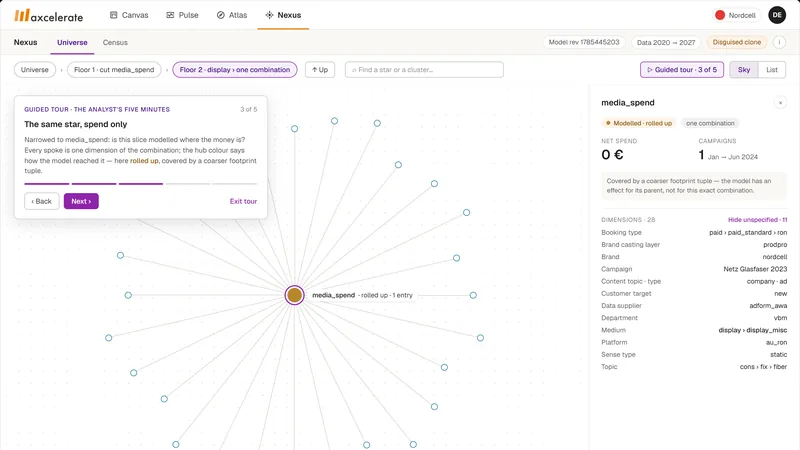Click the first tour progress segment

46,184
